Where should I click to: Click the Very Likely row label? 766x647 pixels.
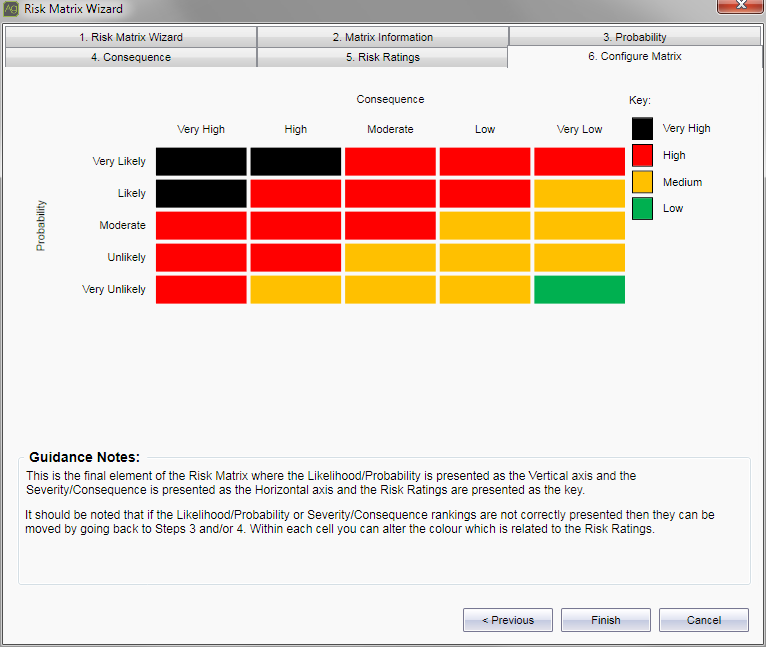point(119,161)
